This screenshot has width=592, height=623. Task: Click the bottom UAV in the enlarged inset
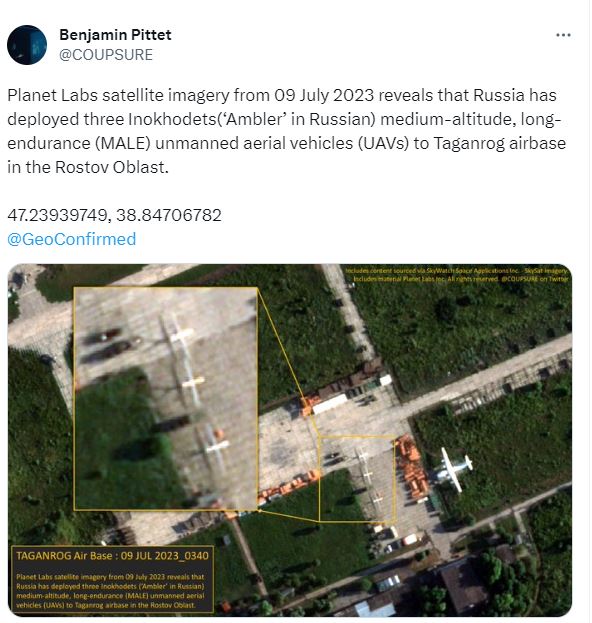point(215,447)
